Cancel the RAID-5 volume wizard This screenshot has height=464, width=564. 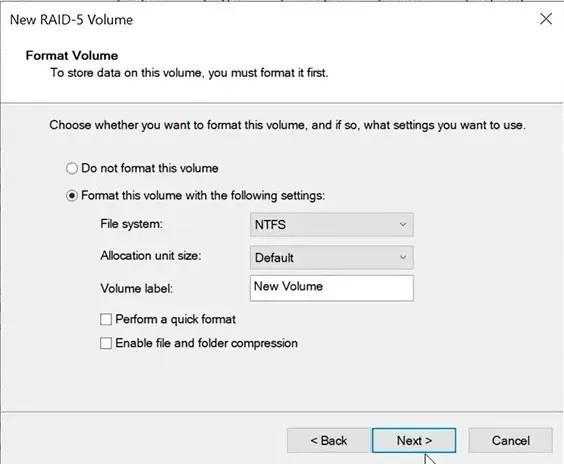click(x=510, y=440)
